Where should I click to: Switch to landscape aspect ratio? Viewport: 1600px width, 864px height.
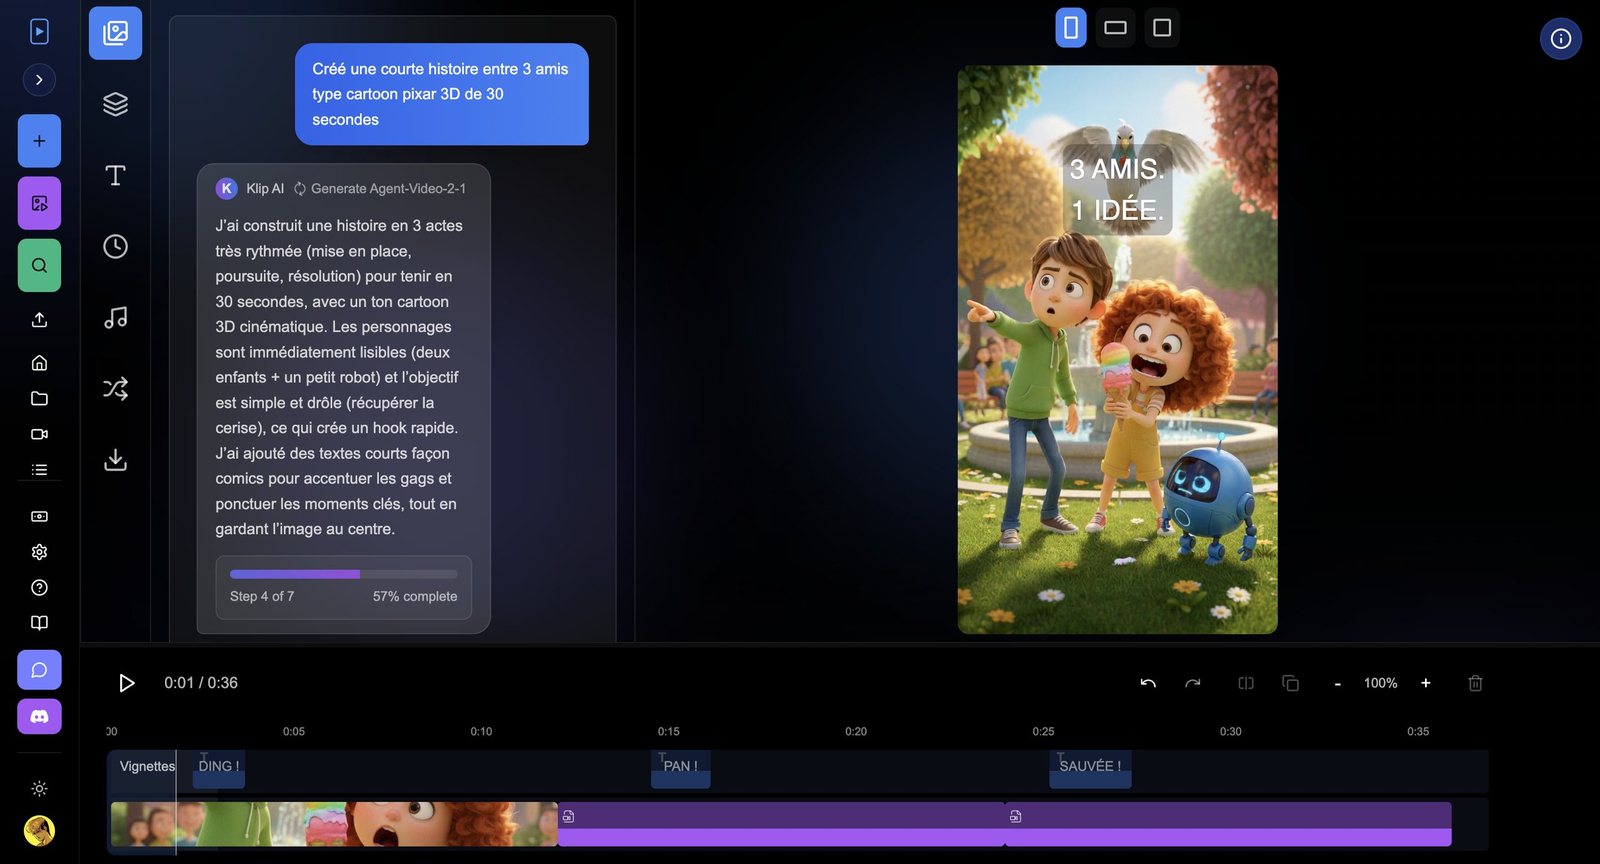pyautogui.click(x=1115, y=28)
